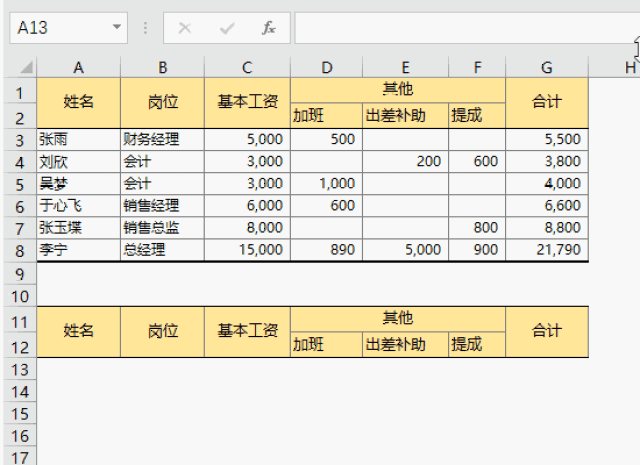Image resolution: width=640 pixels, height=465 pixels.
Task: Select column G header
Action: pyautogui.click(x=547, y=67)
